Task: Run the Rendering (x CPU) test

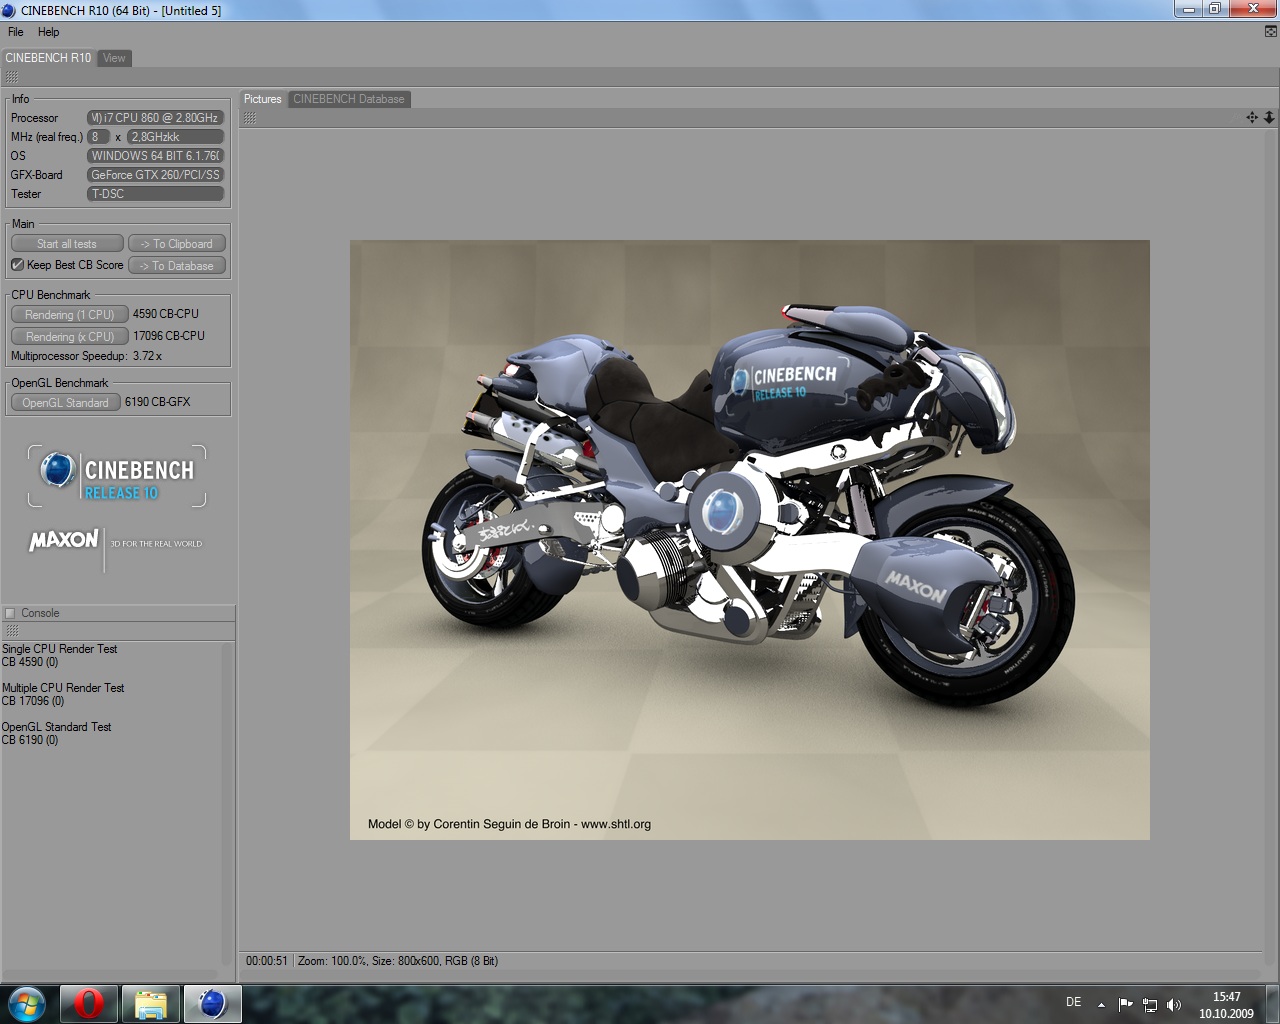Action: tap(70, 337)
